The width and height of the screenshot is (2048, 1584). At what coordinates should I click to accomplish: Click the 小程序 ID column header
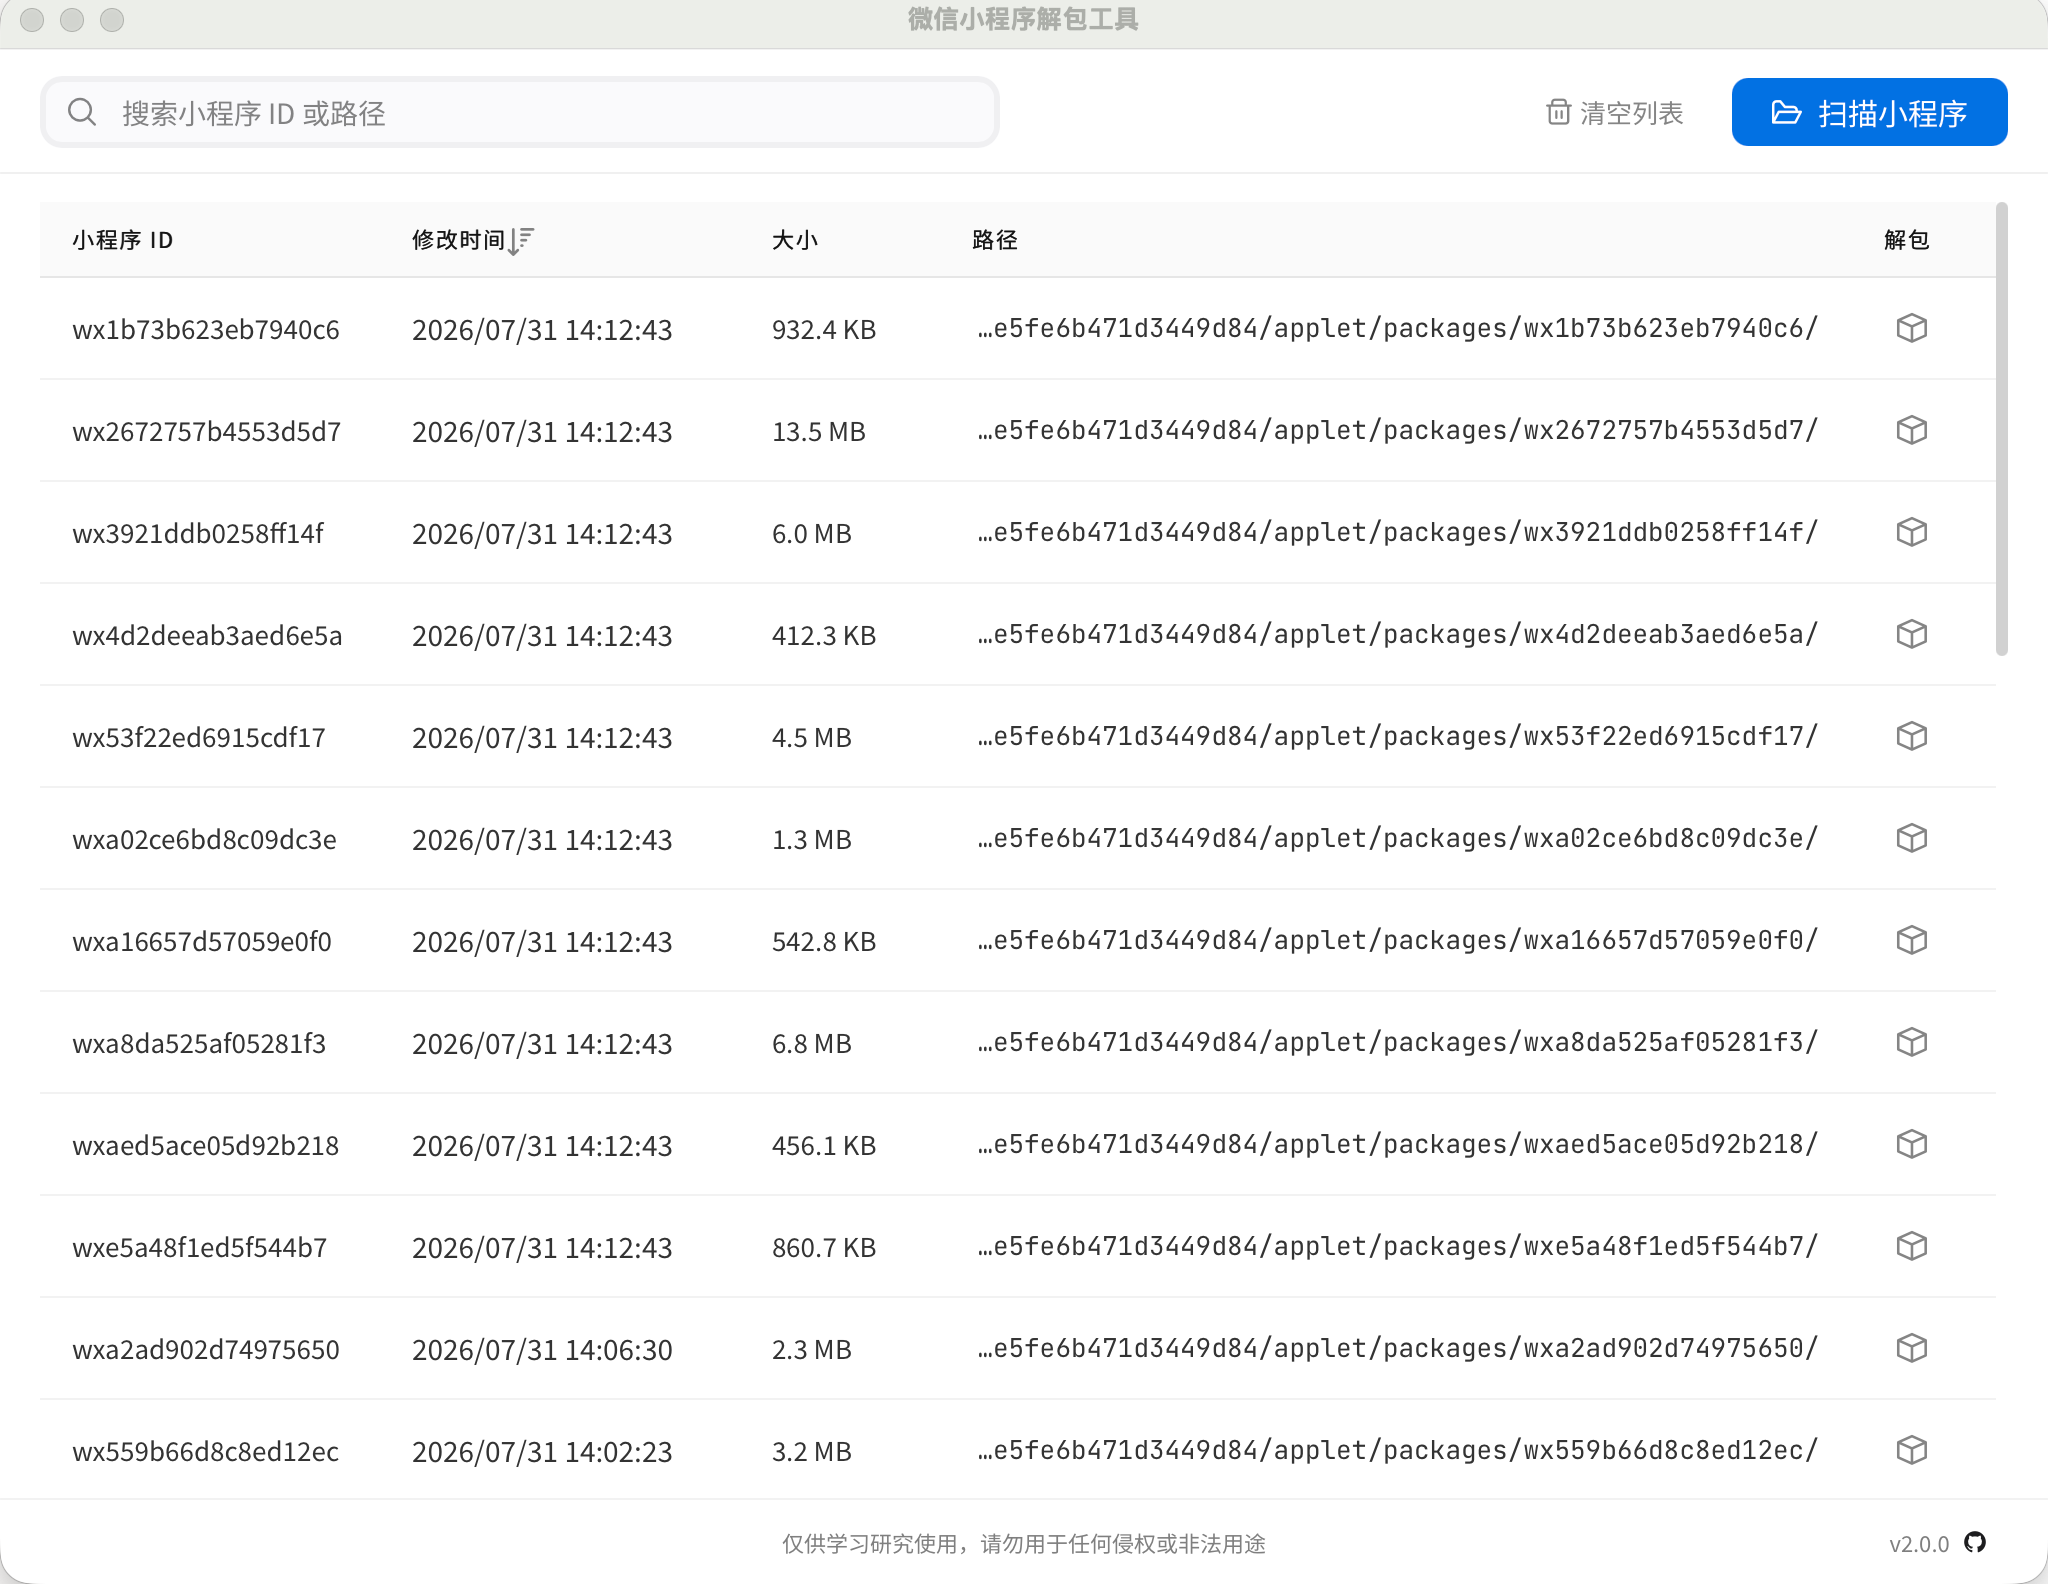[x=122, y=240]
